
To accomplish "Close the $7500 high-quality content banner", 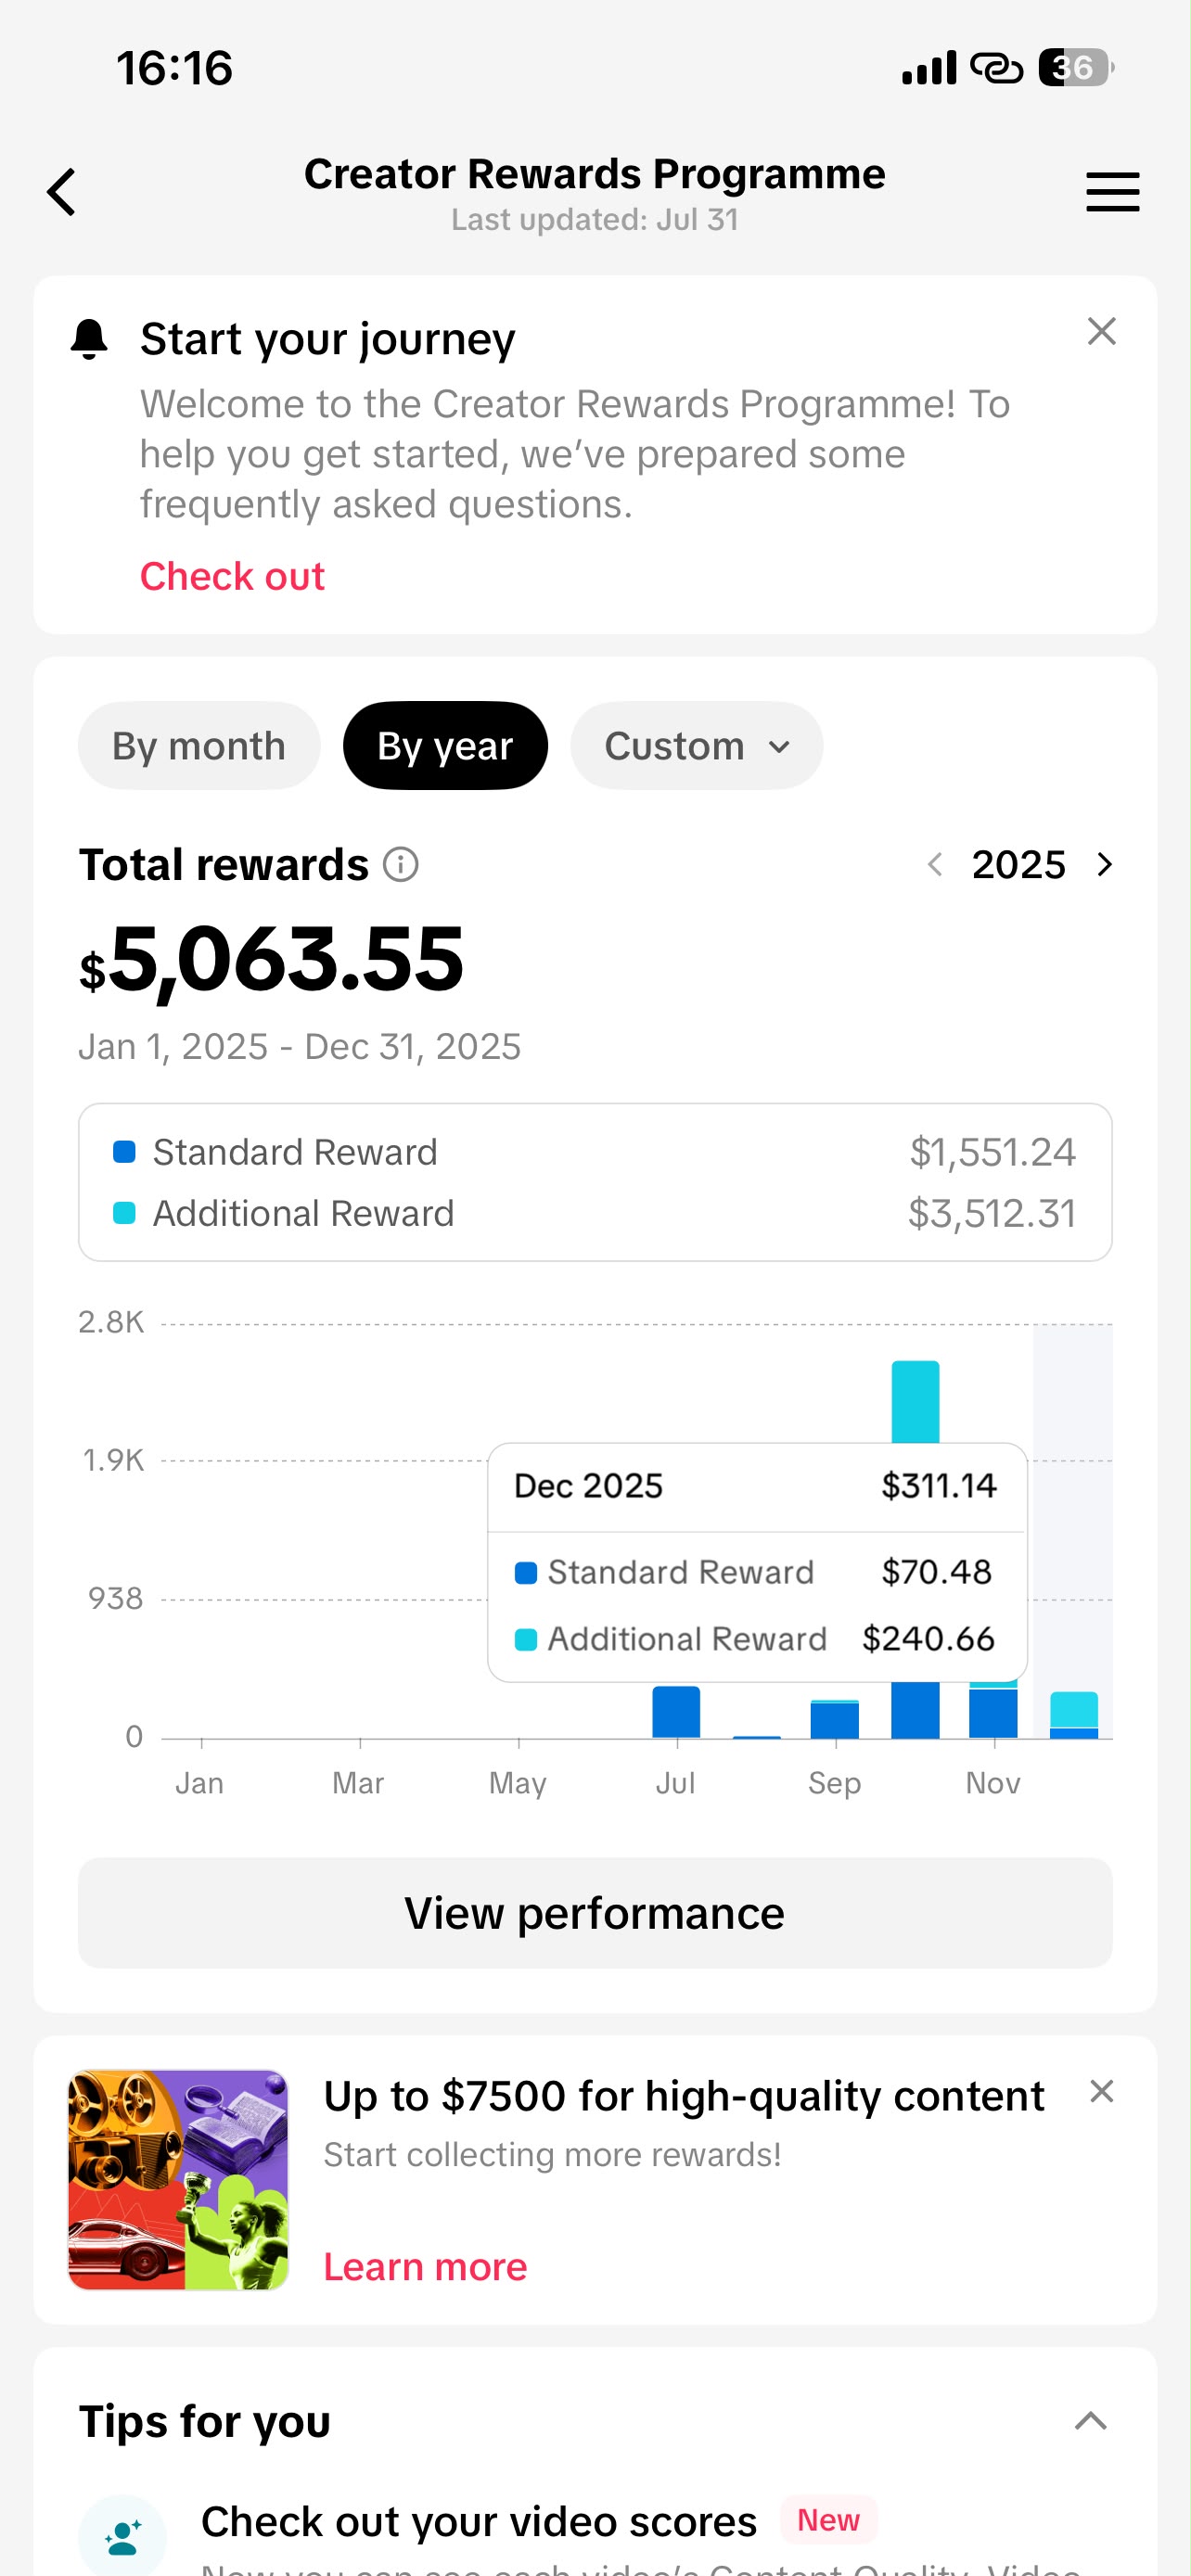I will coord(1101,2091).
